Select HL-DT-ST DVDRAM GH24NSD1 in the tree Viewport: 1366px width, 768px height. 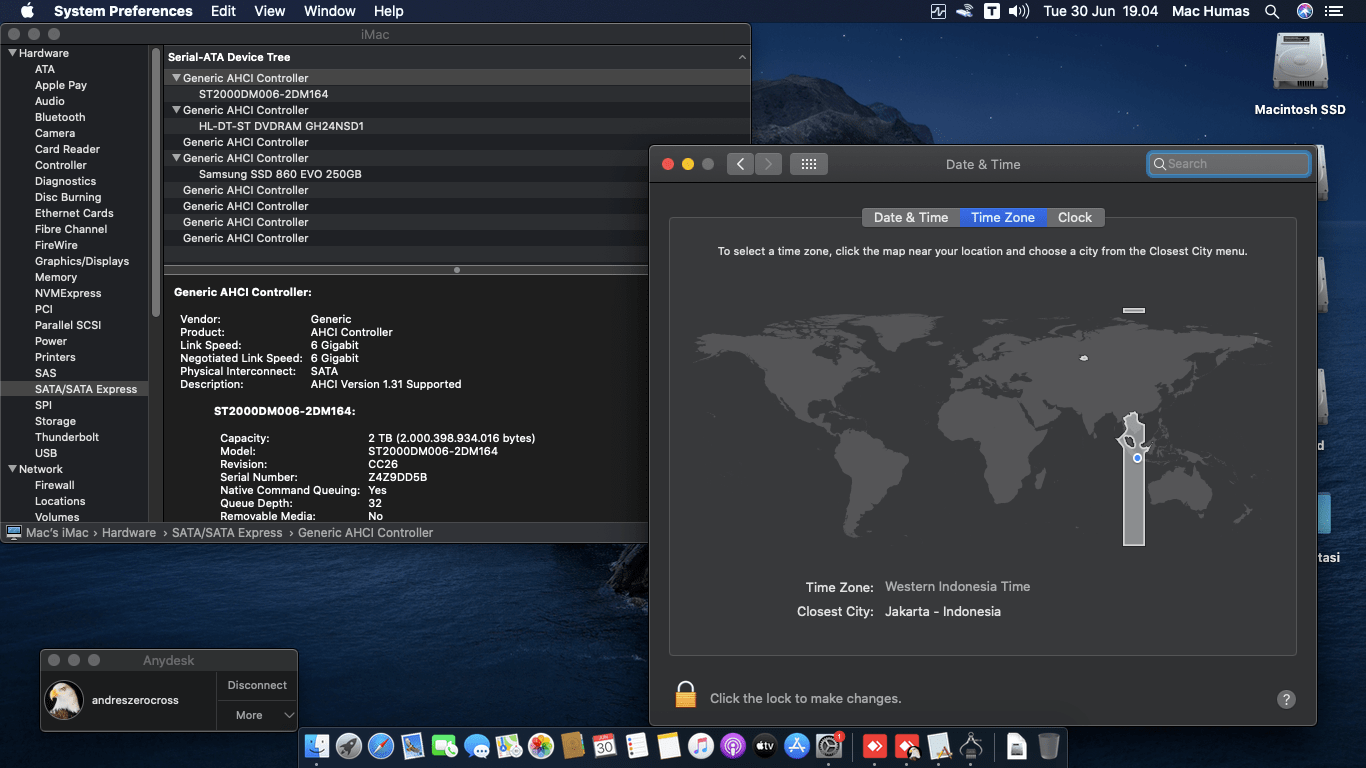click(457, 126)
